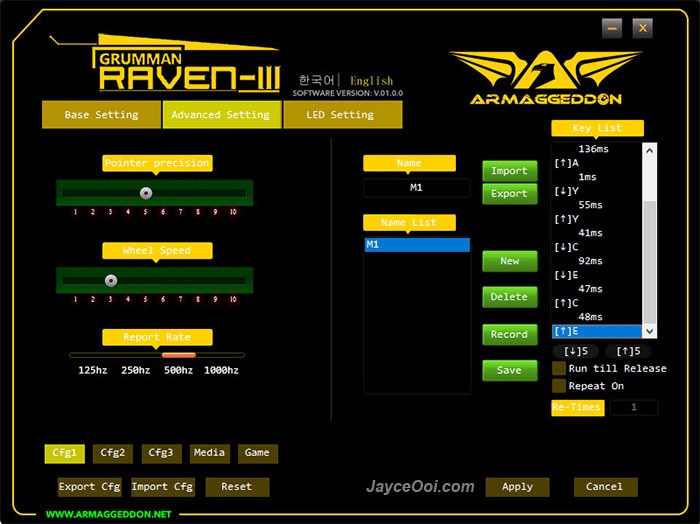
Task: Create a New macro
Action: [509, 261]
